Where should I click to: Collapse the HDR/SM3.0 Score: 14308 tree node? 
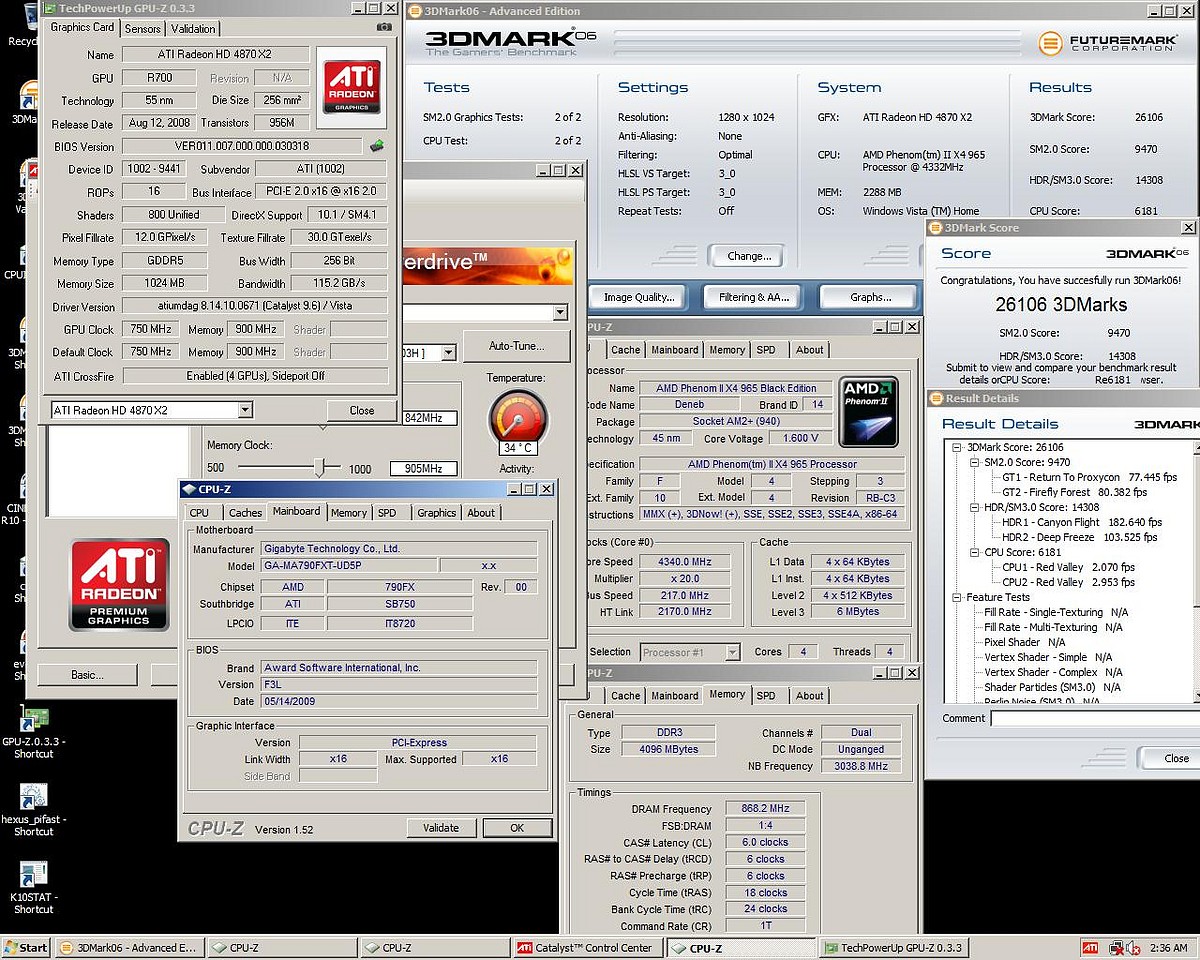point(974,508)
